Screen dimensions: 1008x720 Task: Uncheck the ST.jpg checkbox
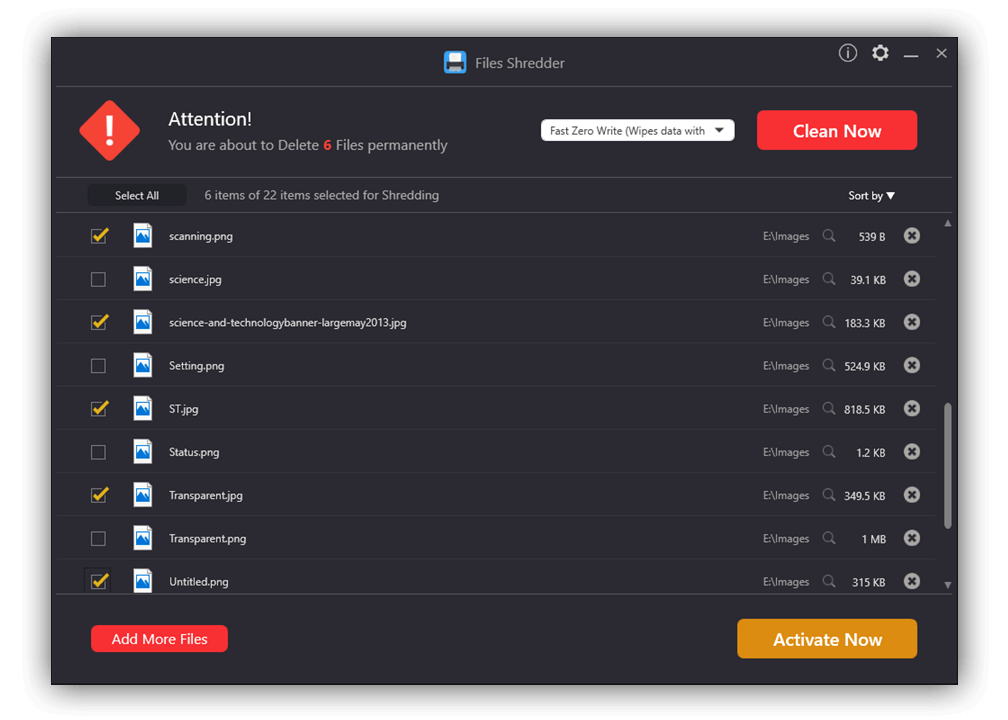(98, 408)
